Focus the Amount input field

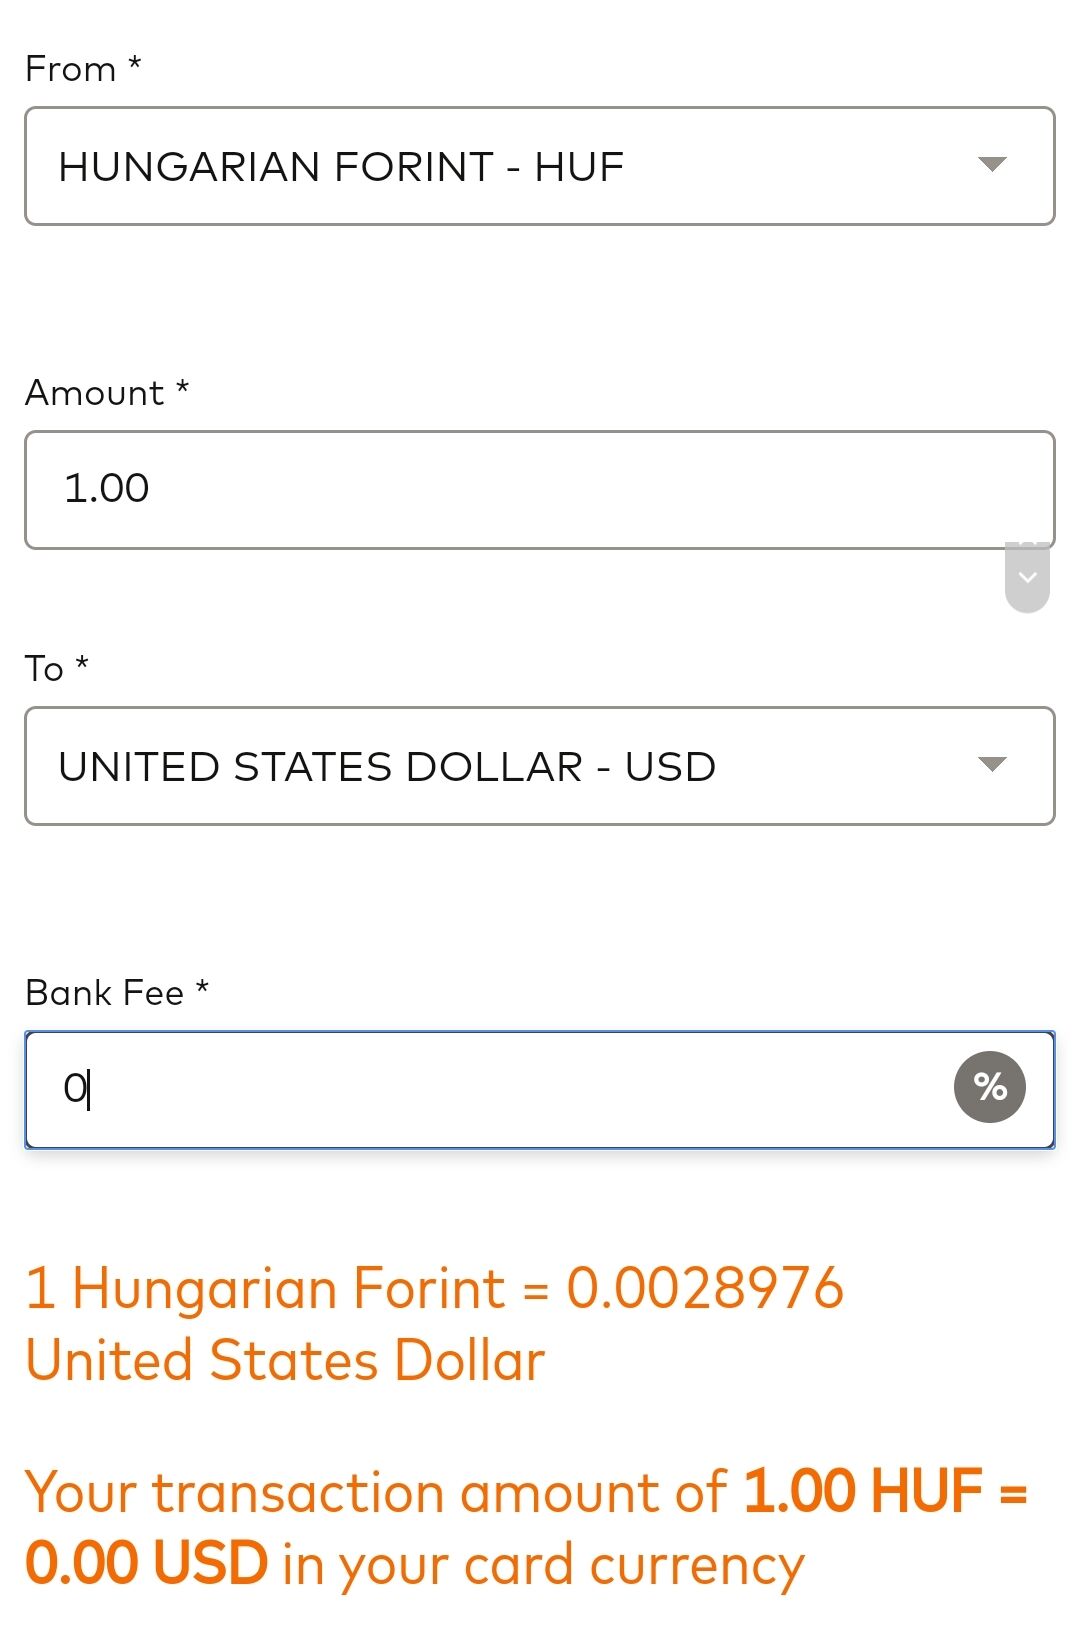(x=540, y=490)
